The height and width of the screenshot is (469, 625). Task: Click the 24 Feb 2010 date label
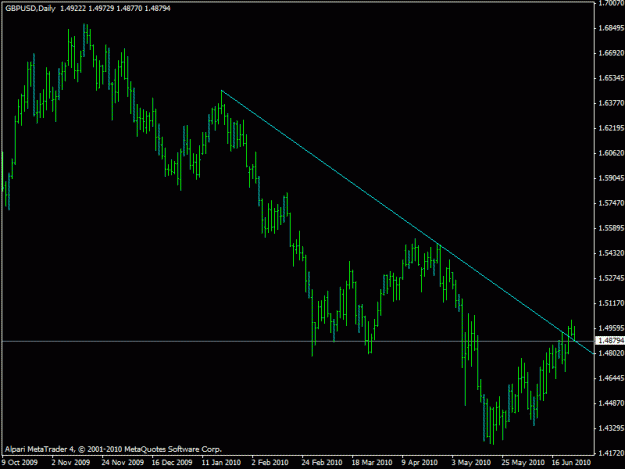322,463
